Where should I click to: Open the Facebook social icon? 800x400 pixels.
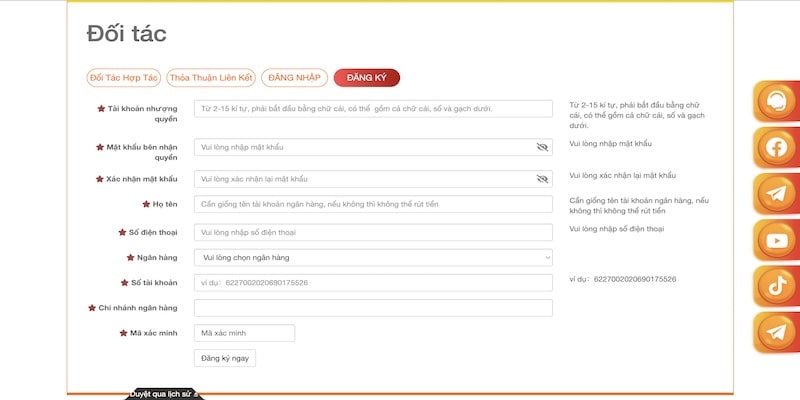(x=776, y=148)
